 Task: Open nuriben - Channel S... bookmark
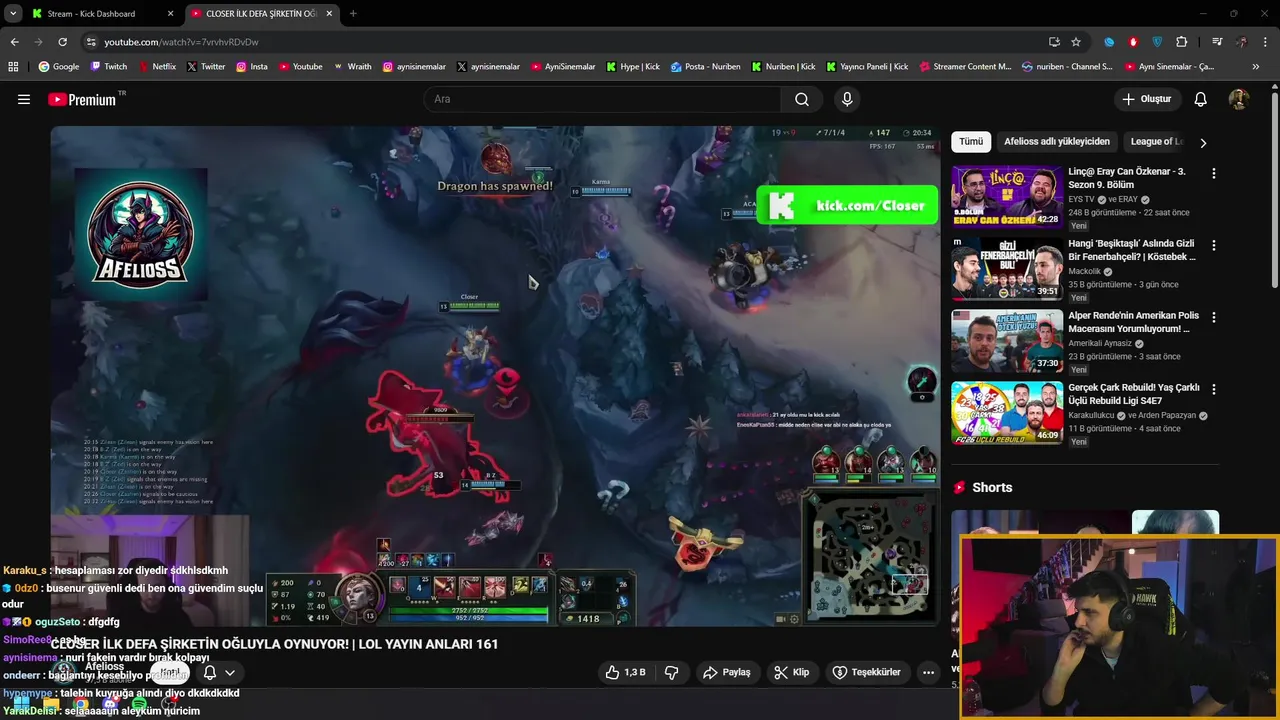coord(1067,67)
